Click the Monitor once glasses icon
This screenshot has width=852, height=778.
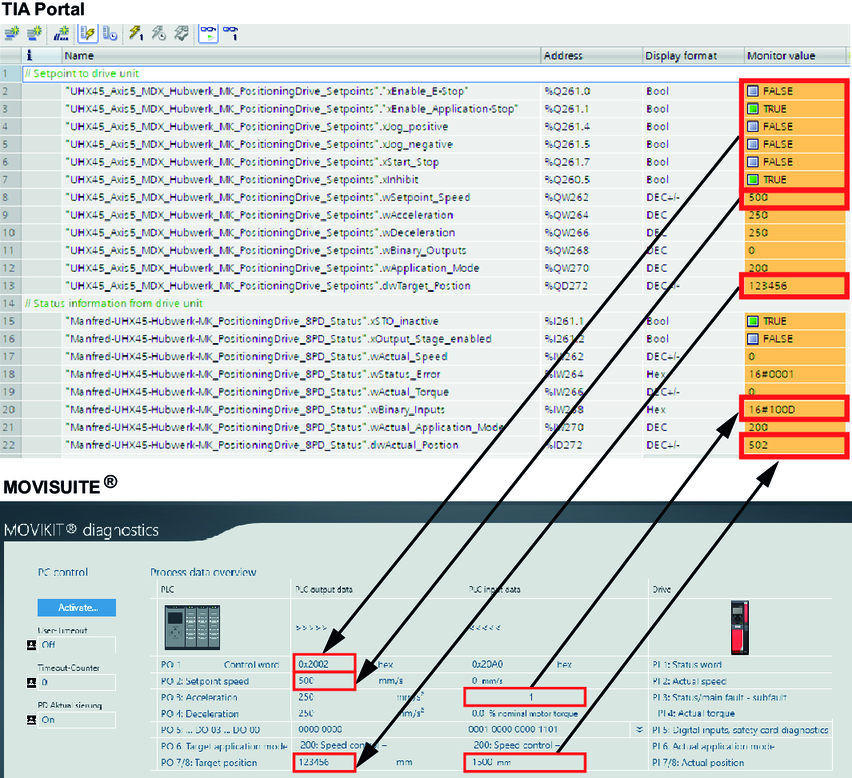pos(229,33)
